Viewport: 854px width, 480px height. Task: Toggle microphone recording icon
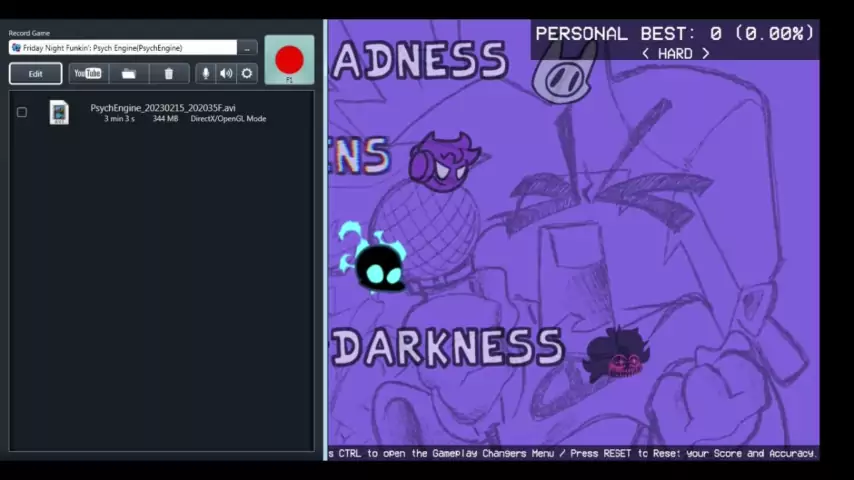(206, 73)
